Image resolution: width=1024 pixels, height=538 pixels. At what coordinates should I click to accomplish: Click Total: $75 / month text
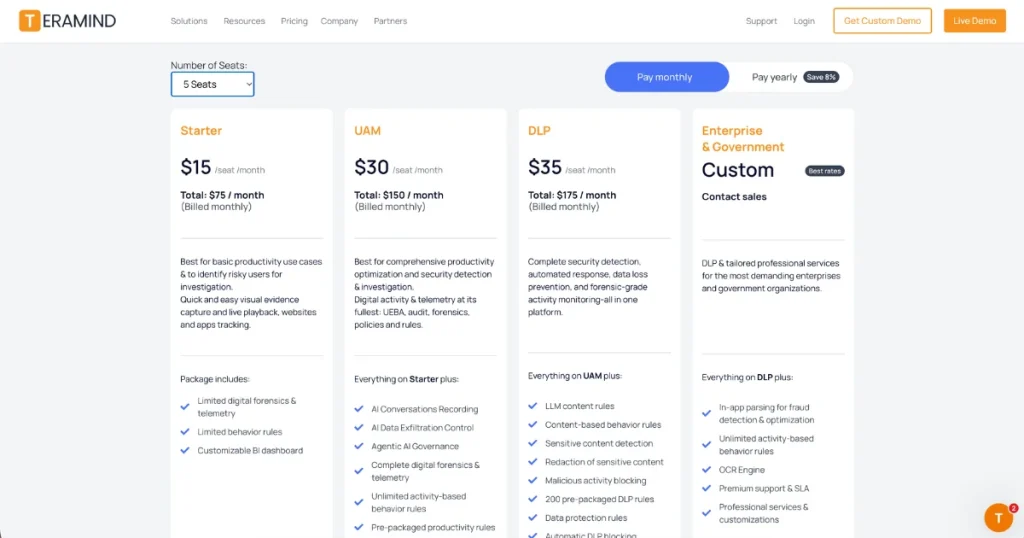pos(222,195)
